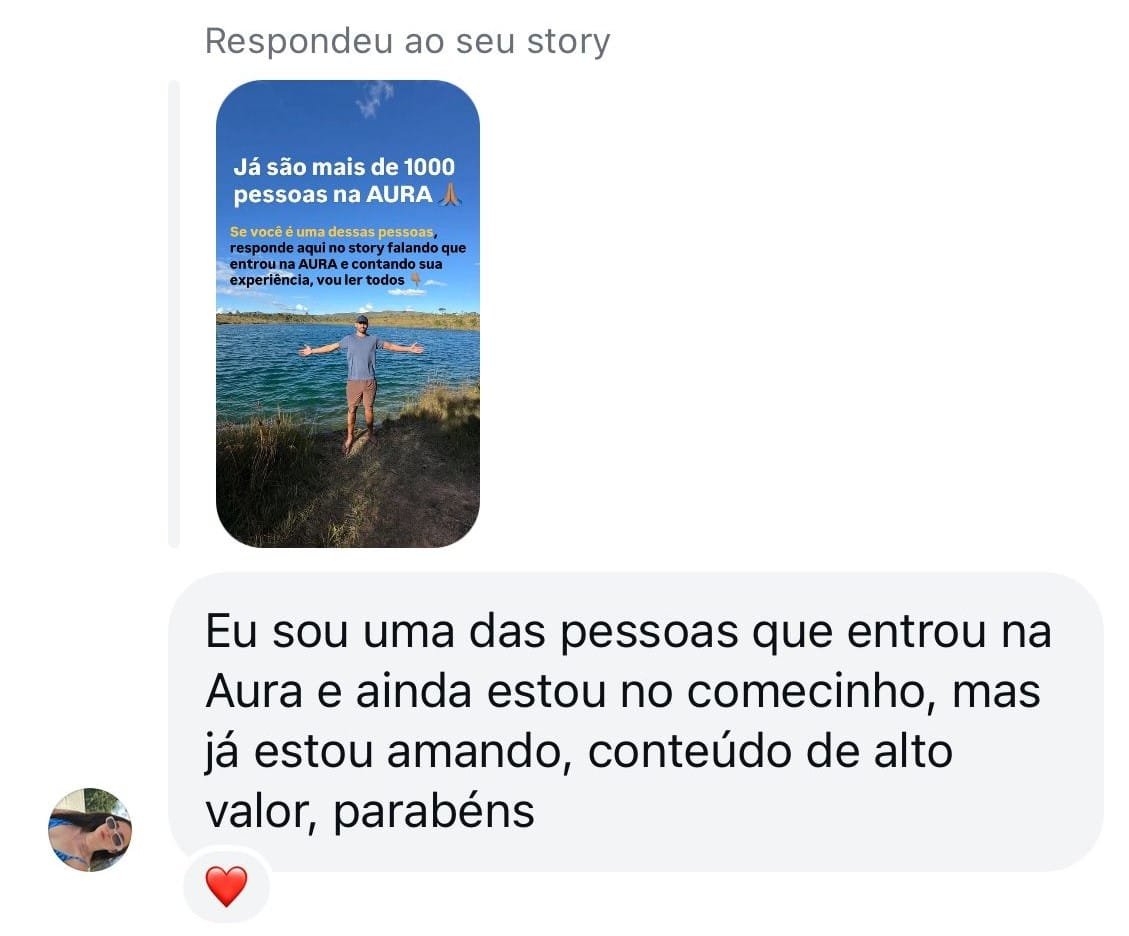Open the sender's round profile picture
1129x936 pixels.
pyautogui.click(x=90, y=829)
